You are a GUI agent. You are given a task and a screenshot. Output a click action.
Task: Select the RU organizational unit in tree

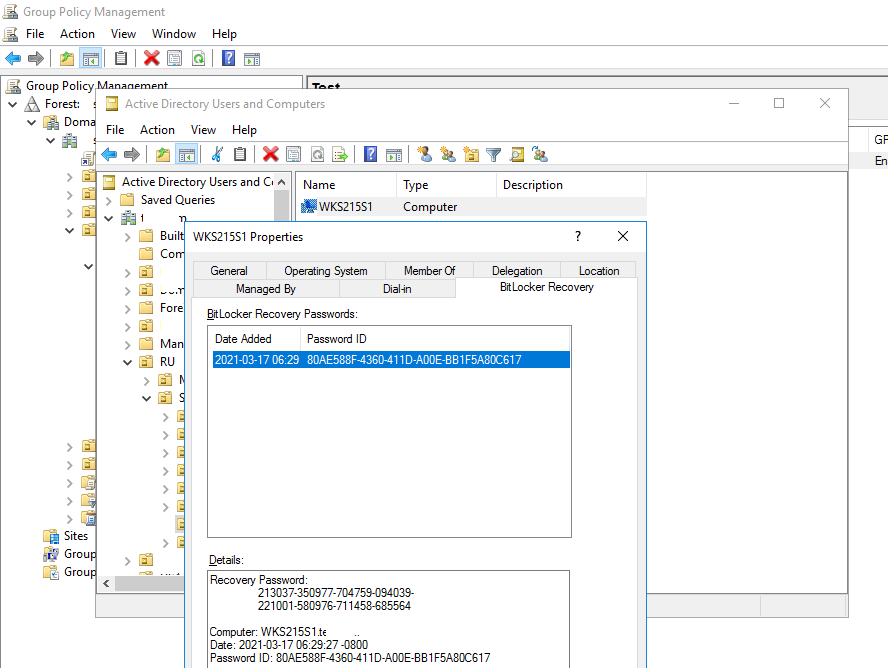[168, 362]
